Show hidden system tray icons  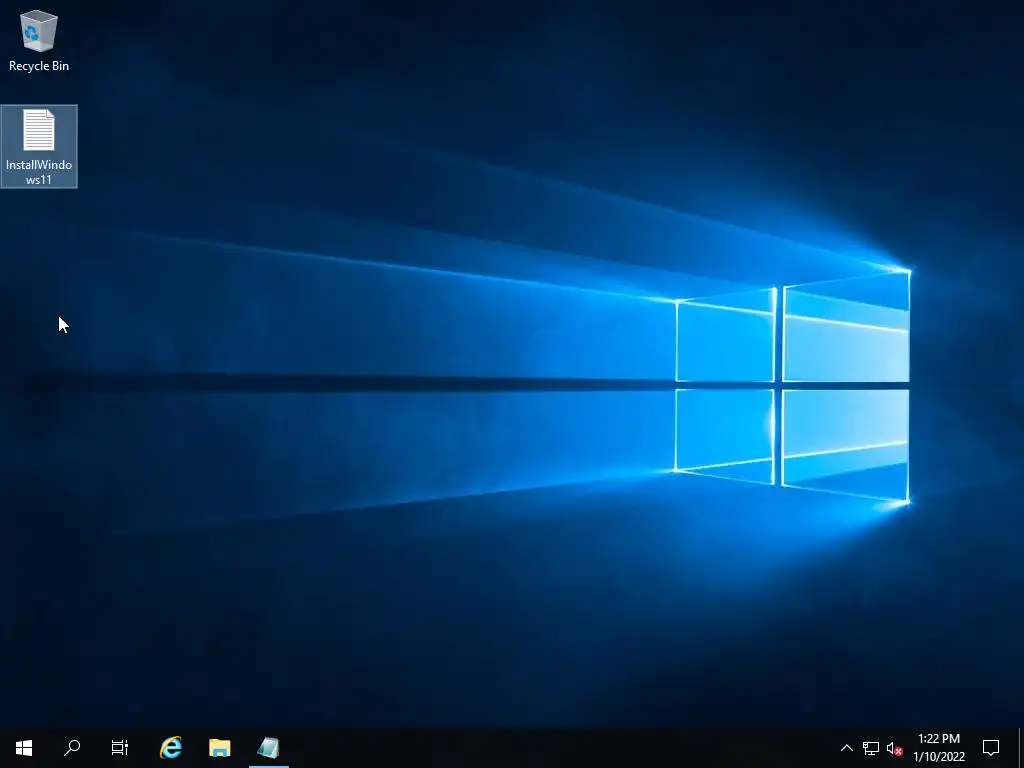[846, 748]
